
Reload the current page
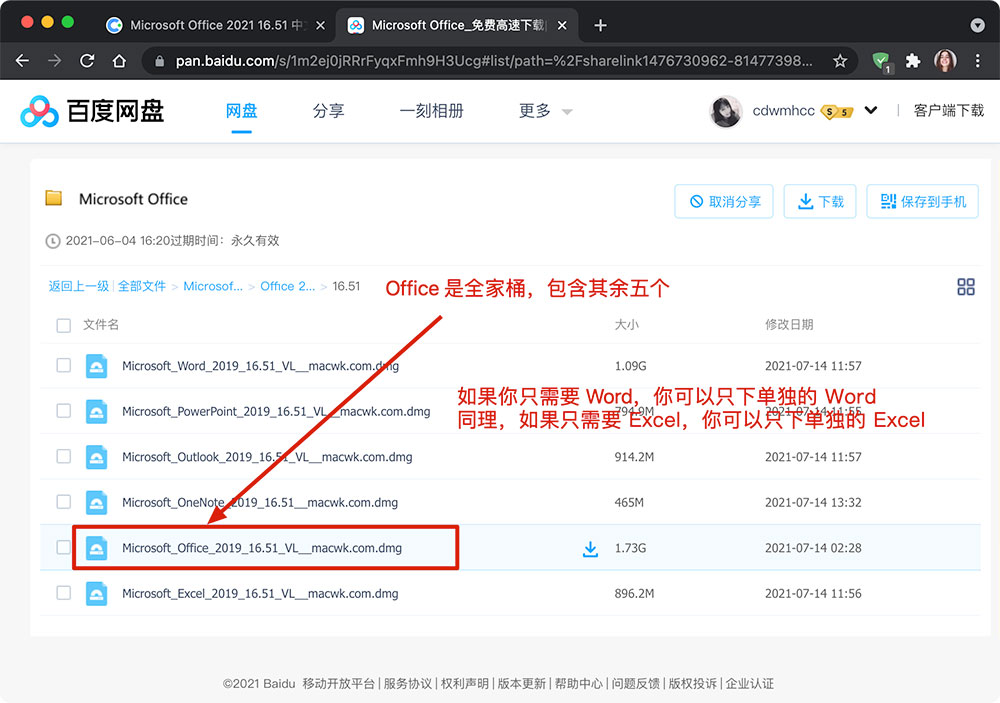(87, 61)
